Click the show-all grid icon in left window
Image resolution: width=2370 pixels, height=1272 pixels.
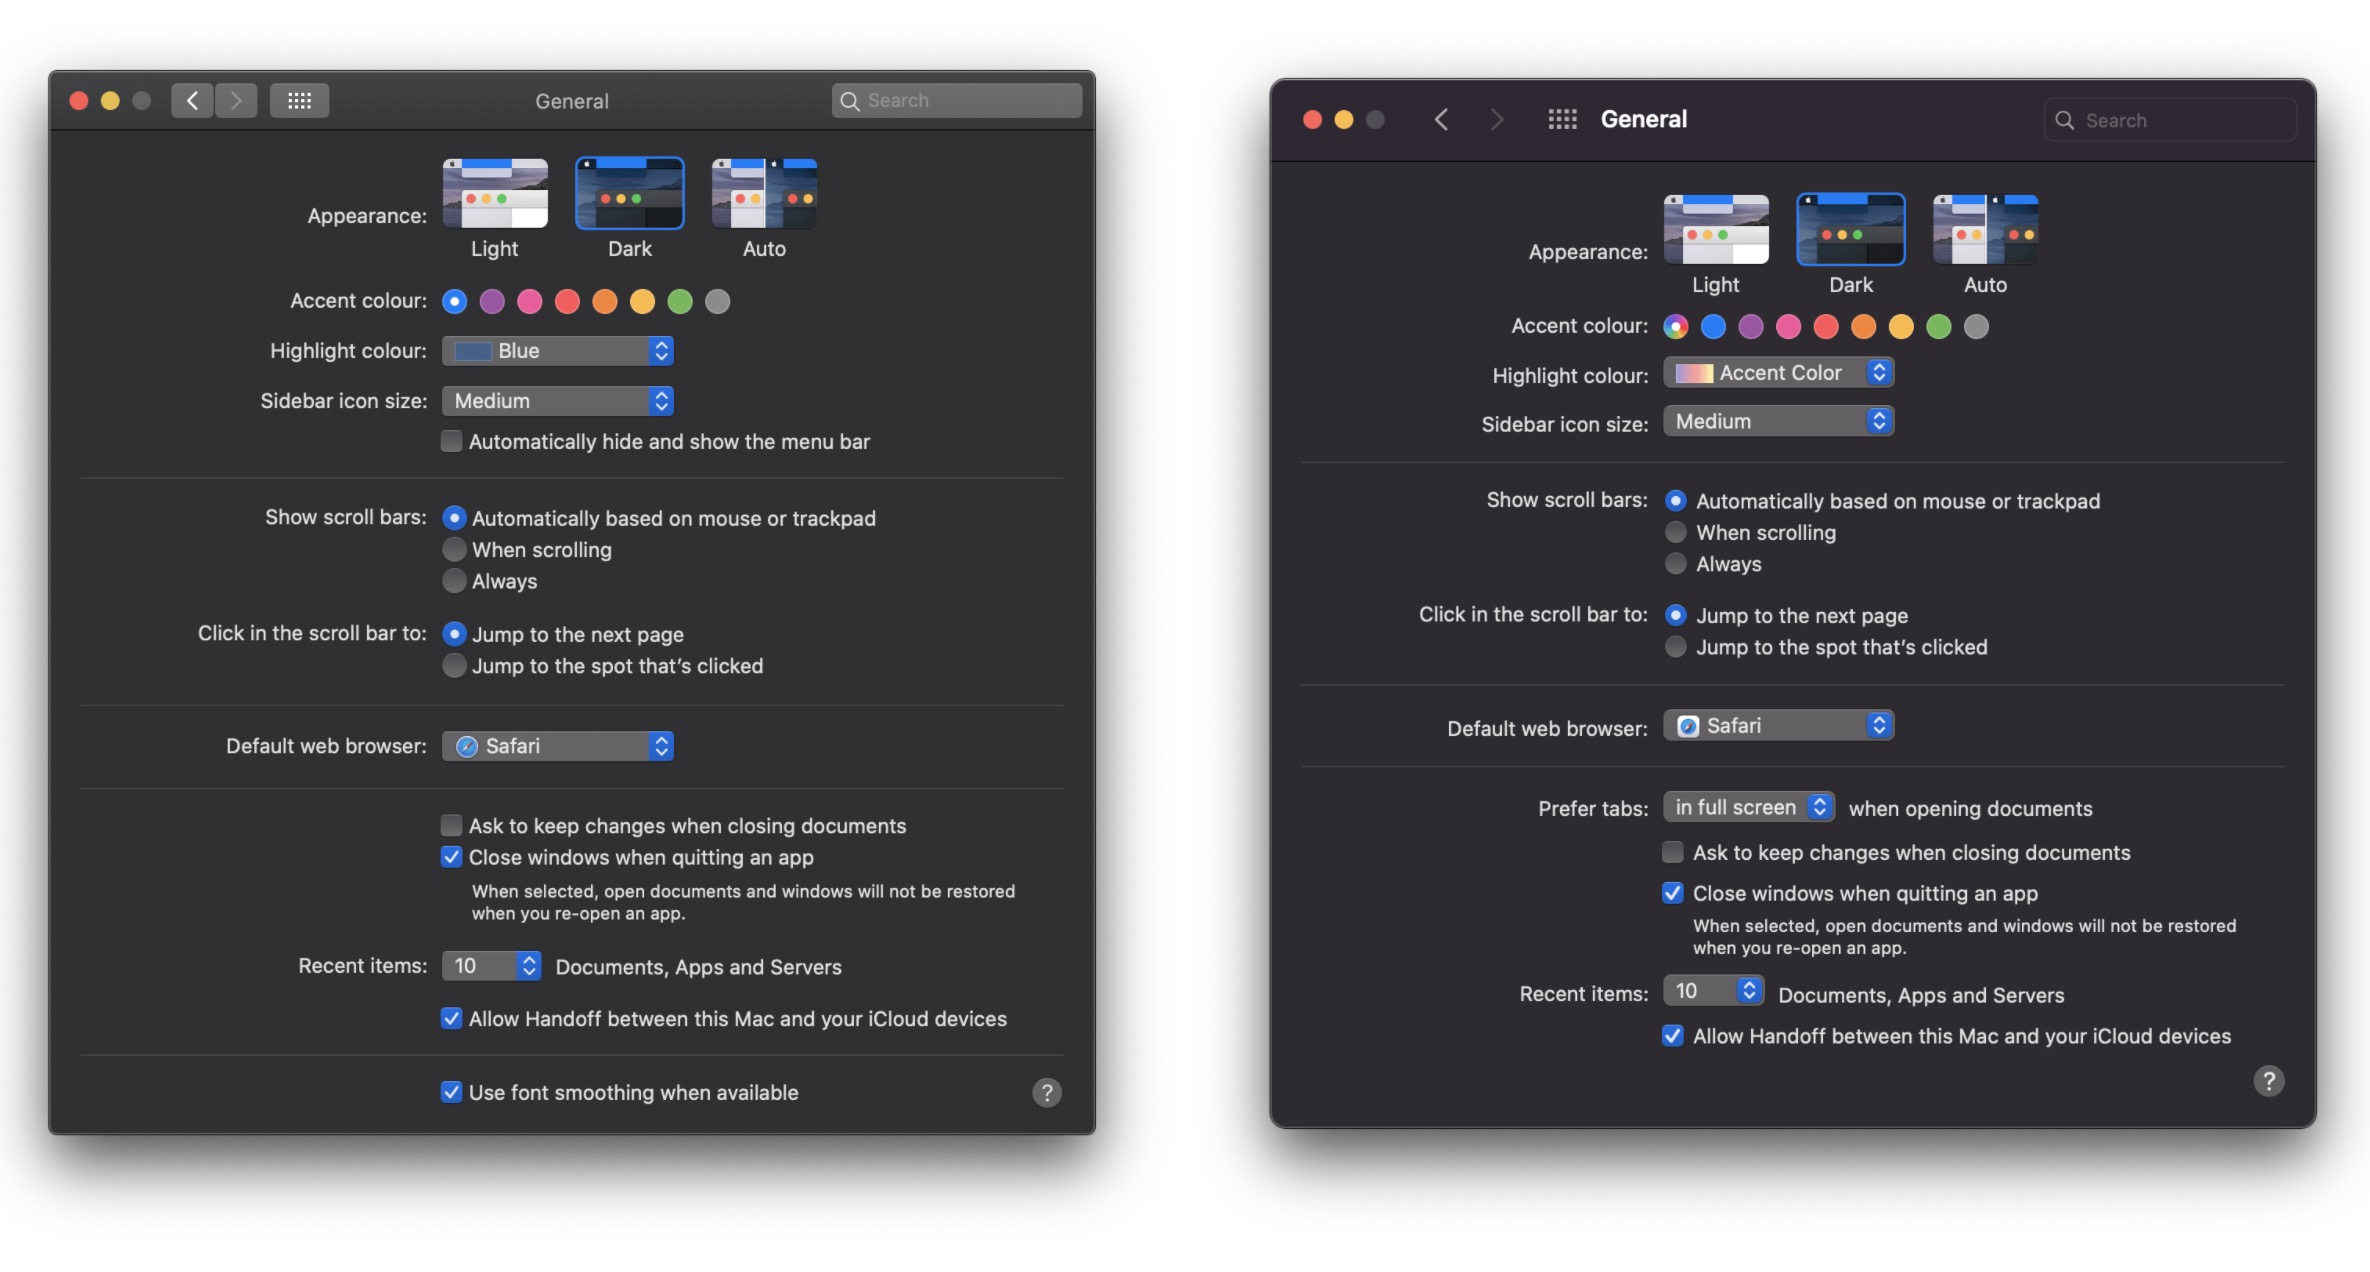point(299,101)
